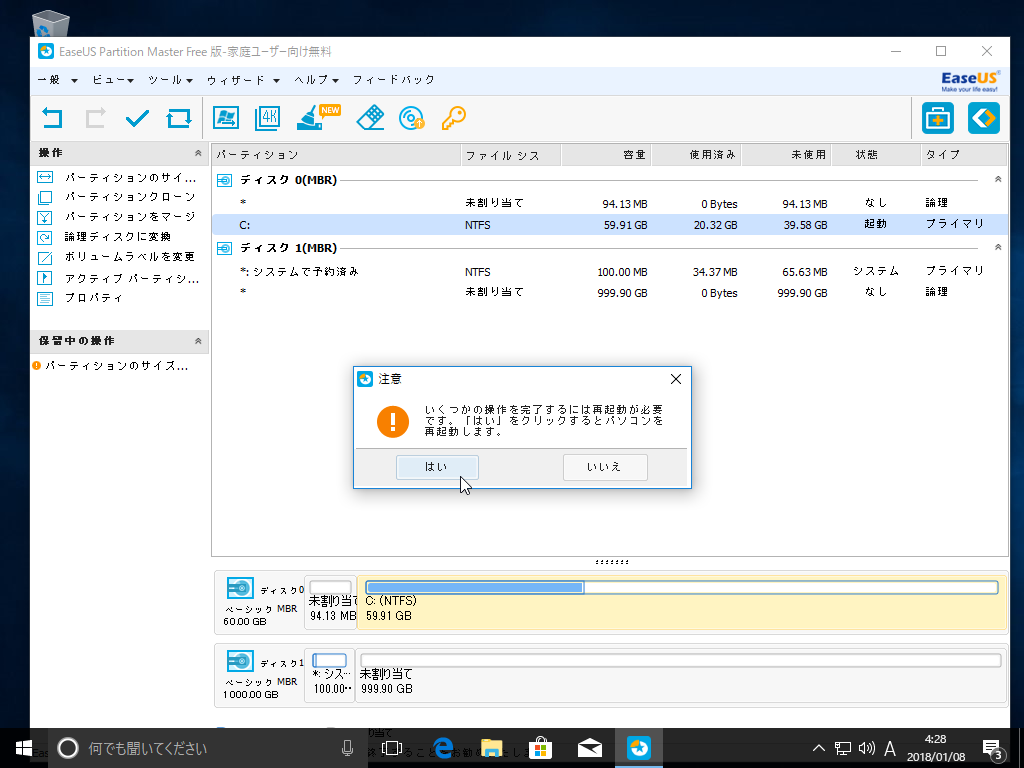Click the 使用済み column header

696,155
